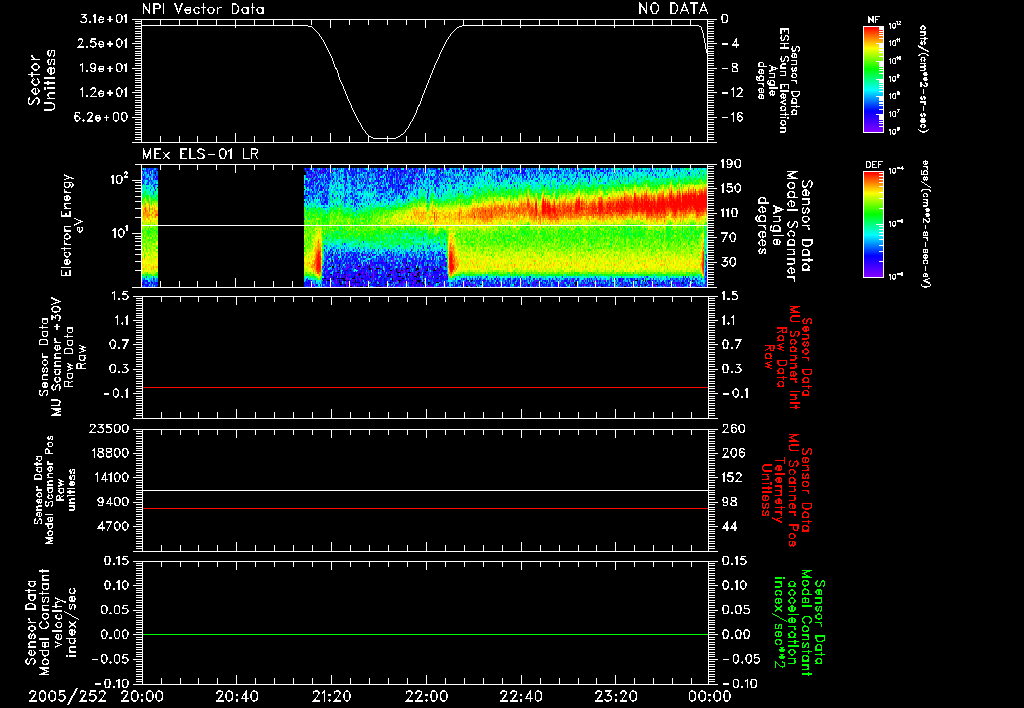Viewport: 1024px width, 708px height.
Task: Click the 10² electron energy tick label
Action: tap(118, 180)
